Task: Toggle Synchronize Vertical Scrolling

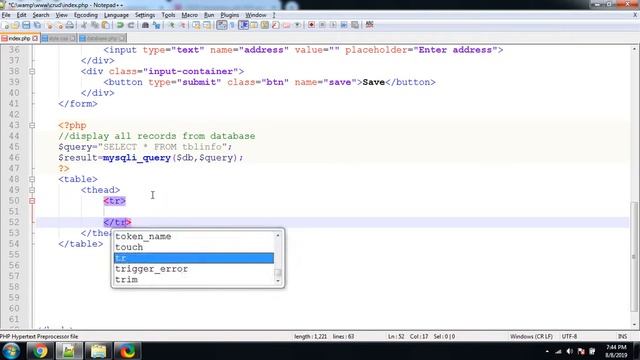Action: pyautogui.click(x=196, y=25)
